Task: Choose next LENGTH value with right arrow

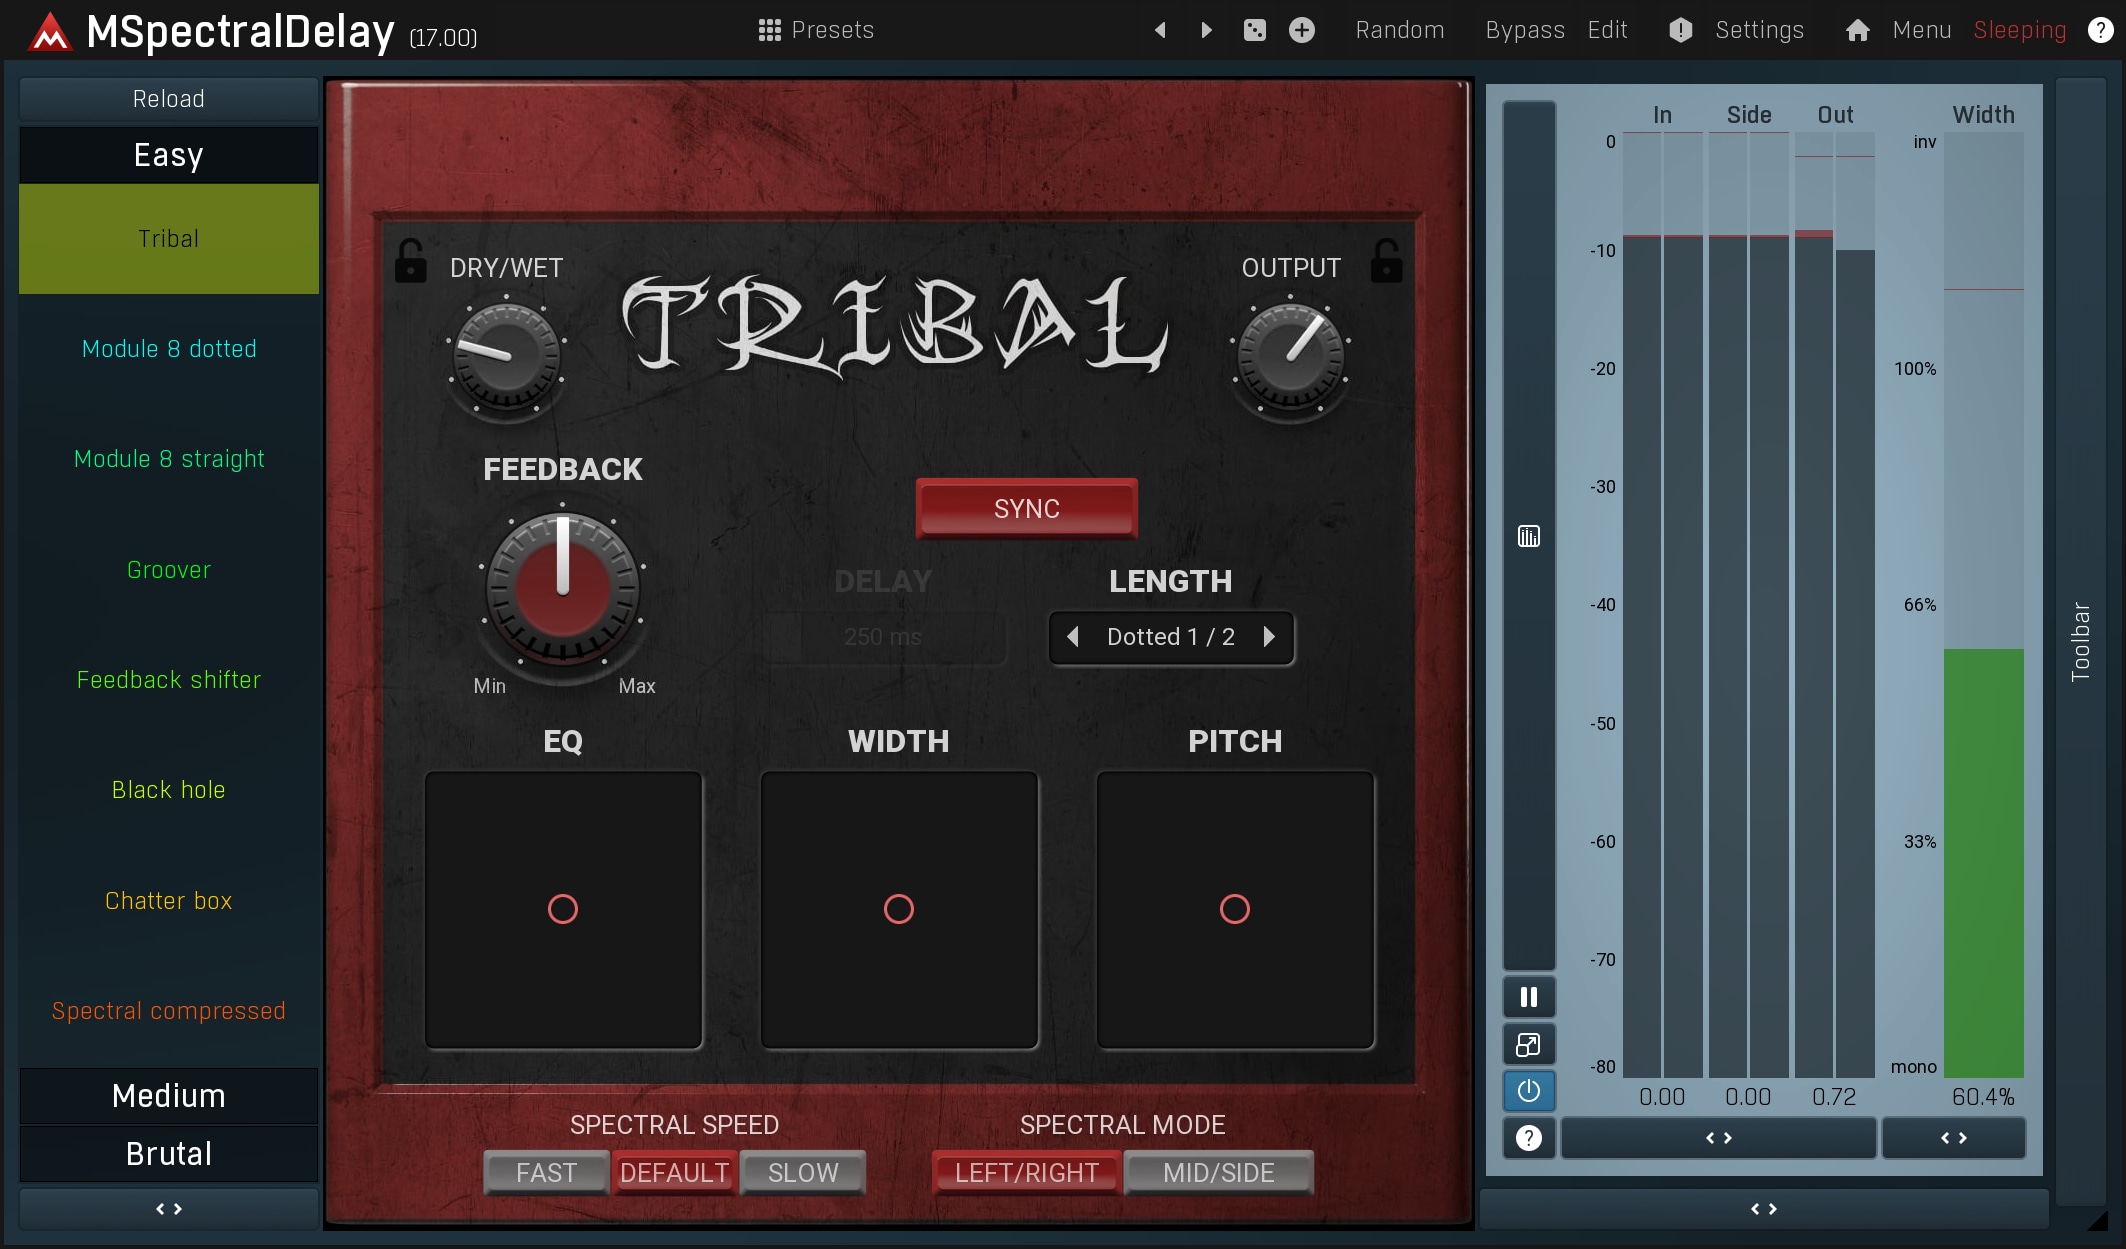Action: (x=1269, y=637)
